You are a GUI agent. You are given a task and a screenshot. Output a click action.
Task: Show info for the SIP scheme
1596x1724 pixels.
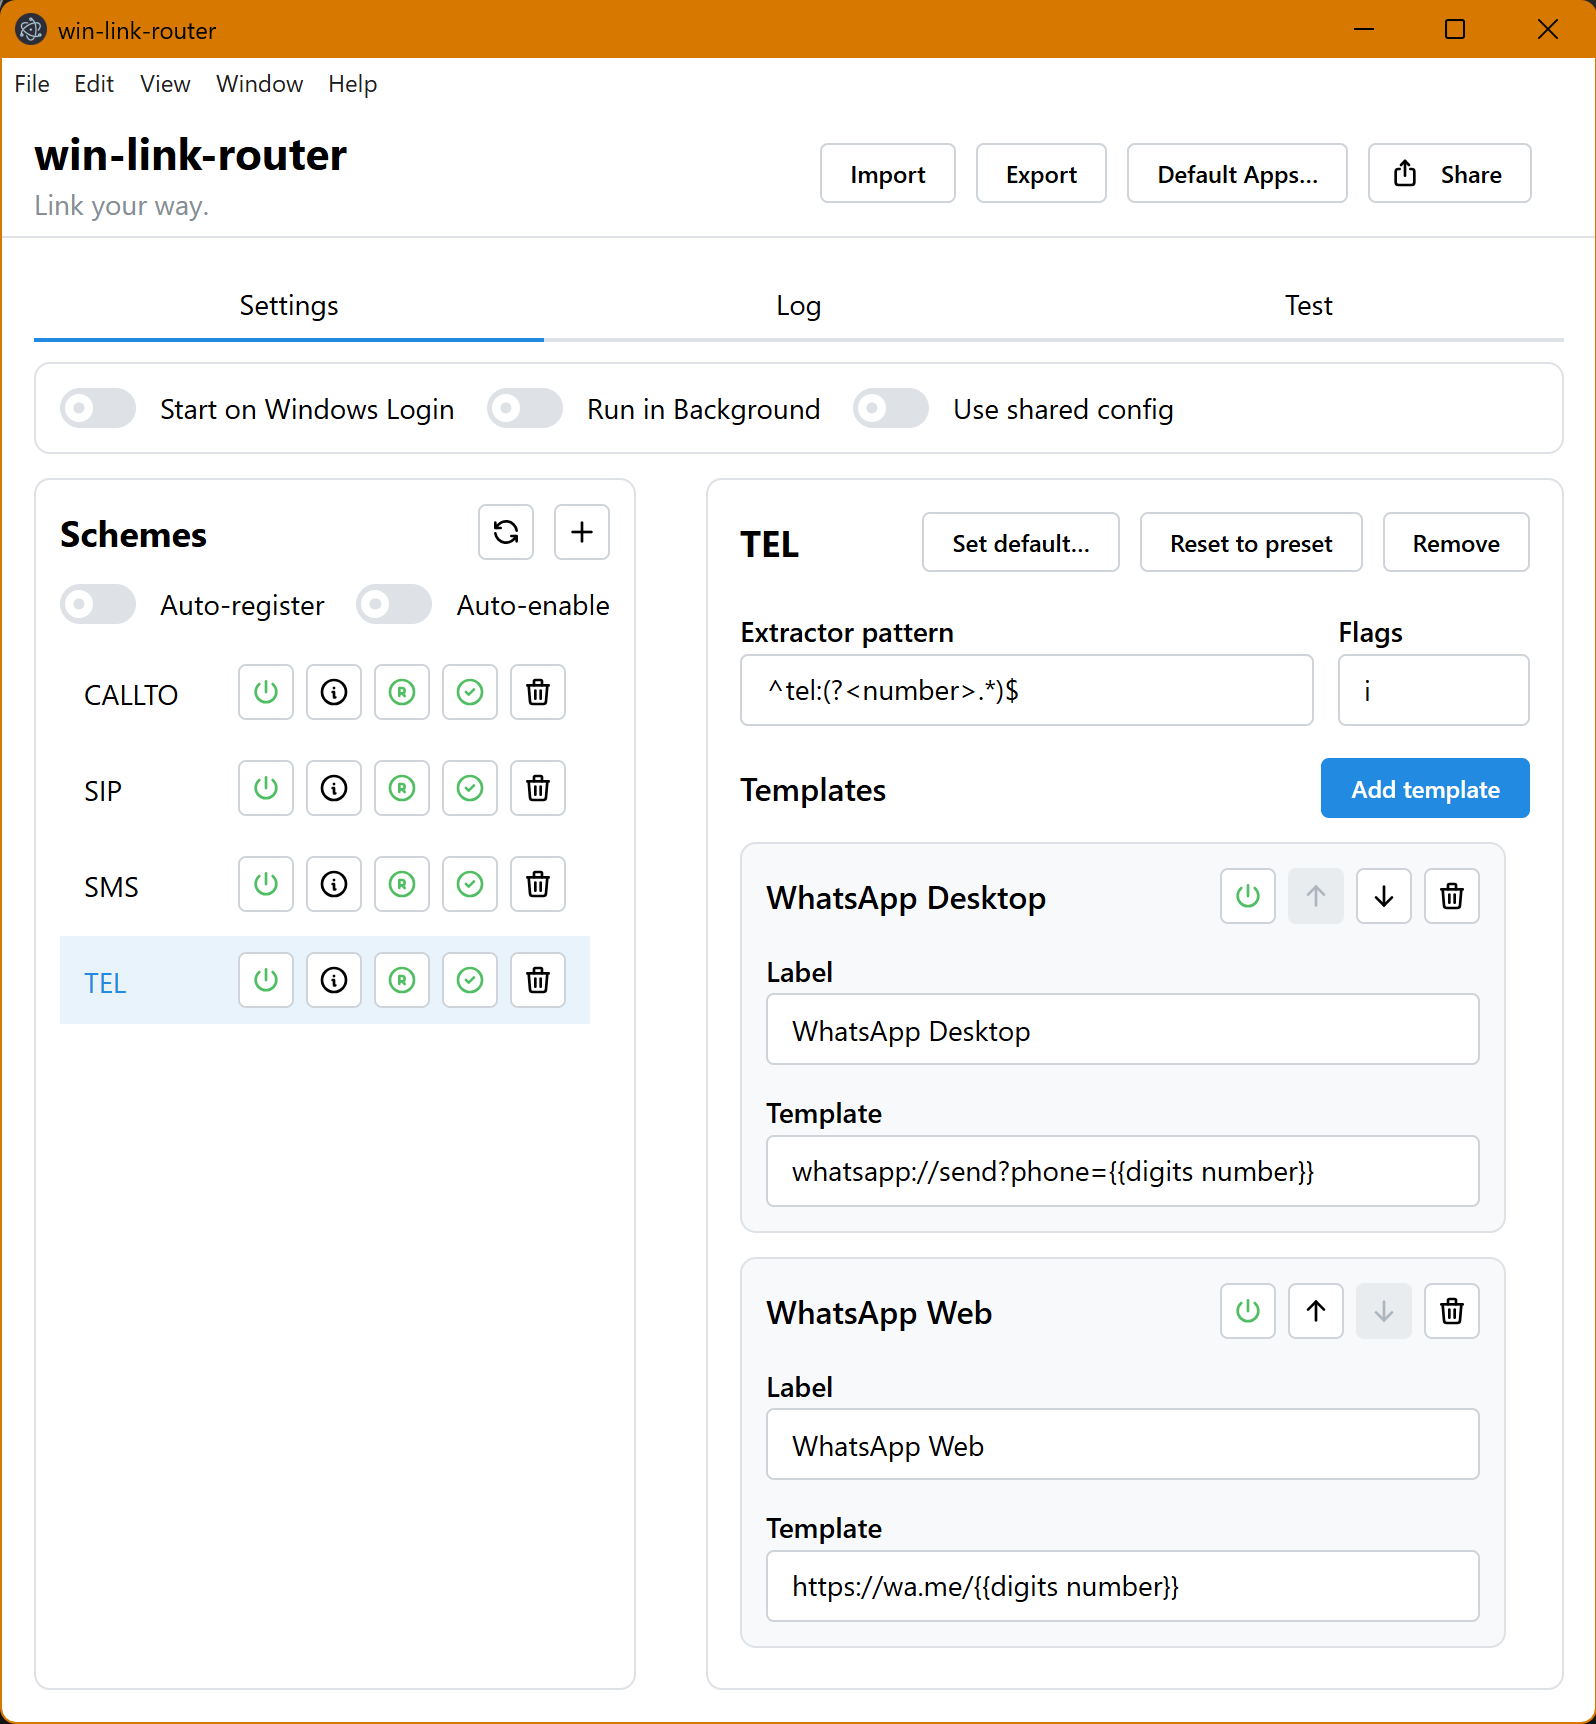(x=334, y=788)
